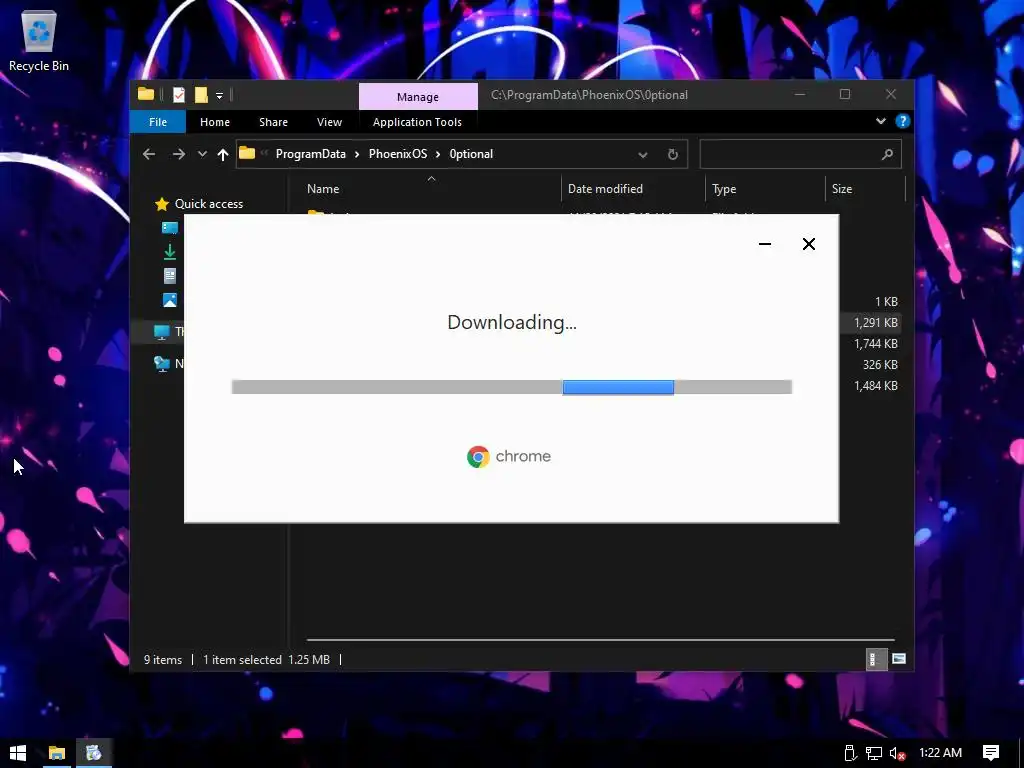Open the File menu in Explorer

point(157,122)
